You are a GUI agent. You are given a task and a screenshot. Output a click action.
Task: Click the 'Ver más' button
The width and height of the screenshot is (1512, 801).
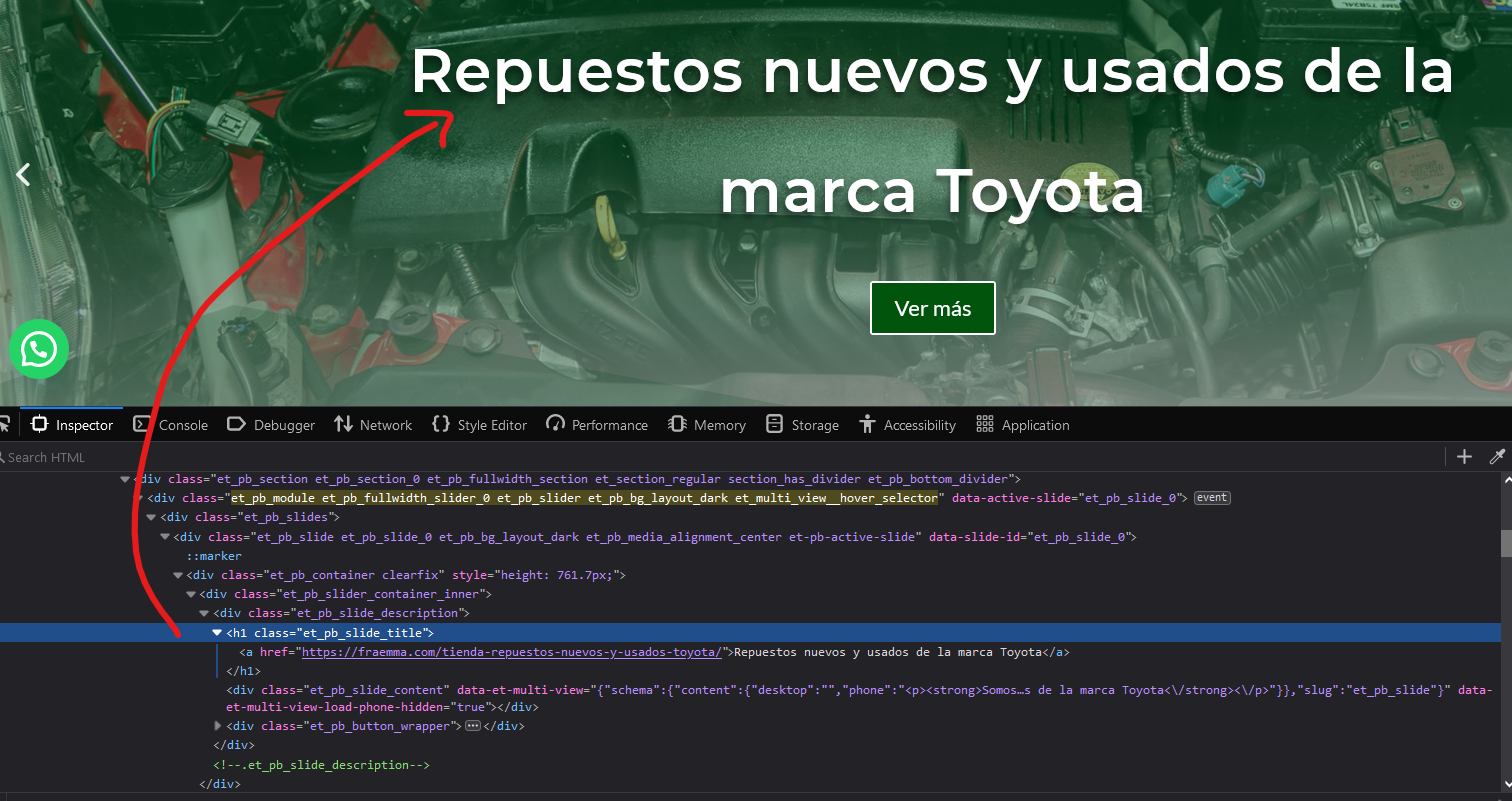(933, 308)
